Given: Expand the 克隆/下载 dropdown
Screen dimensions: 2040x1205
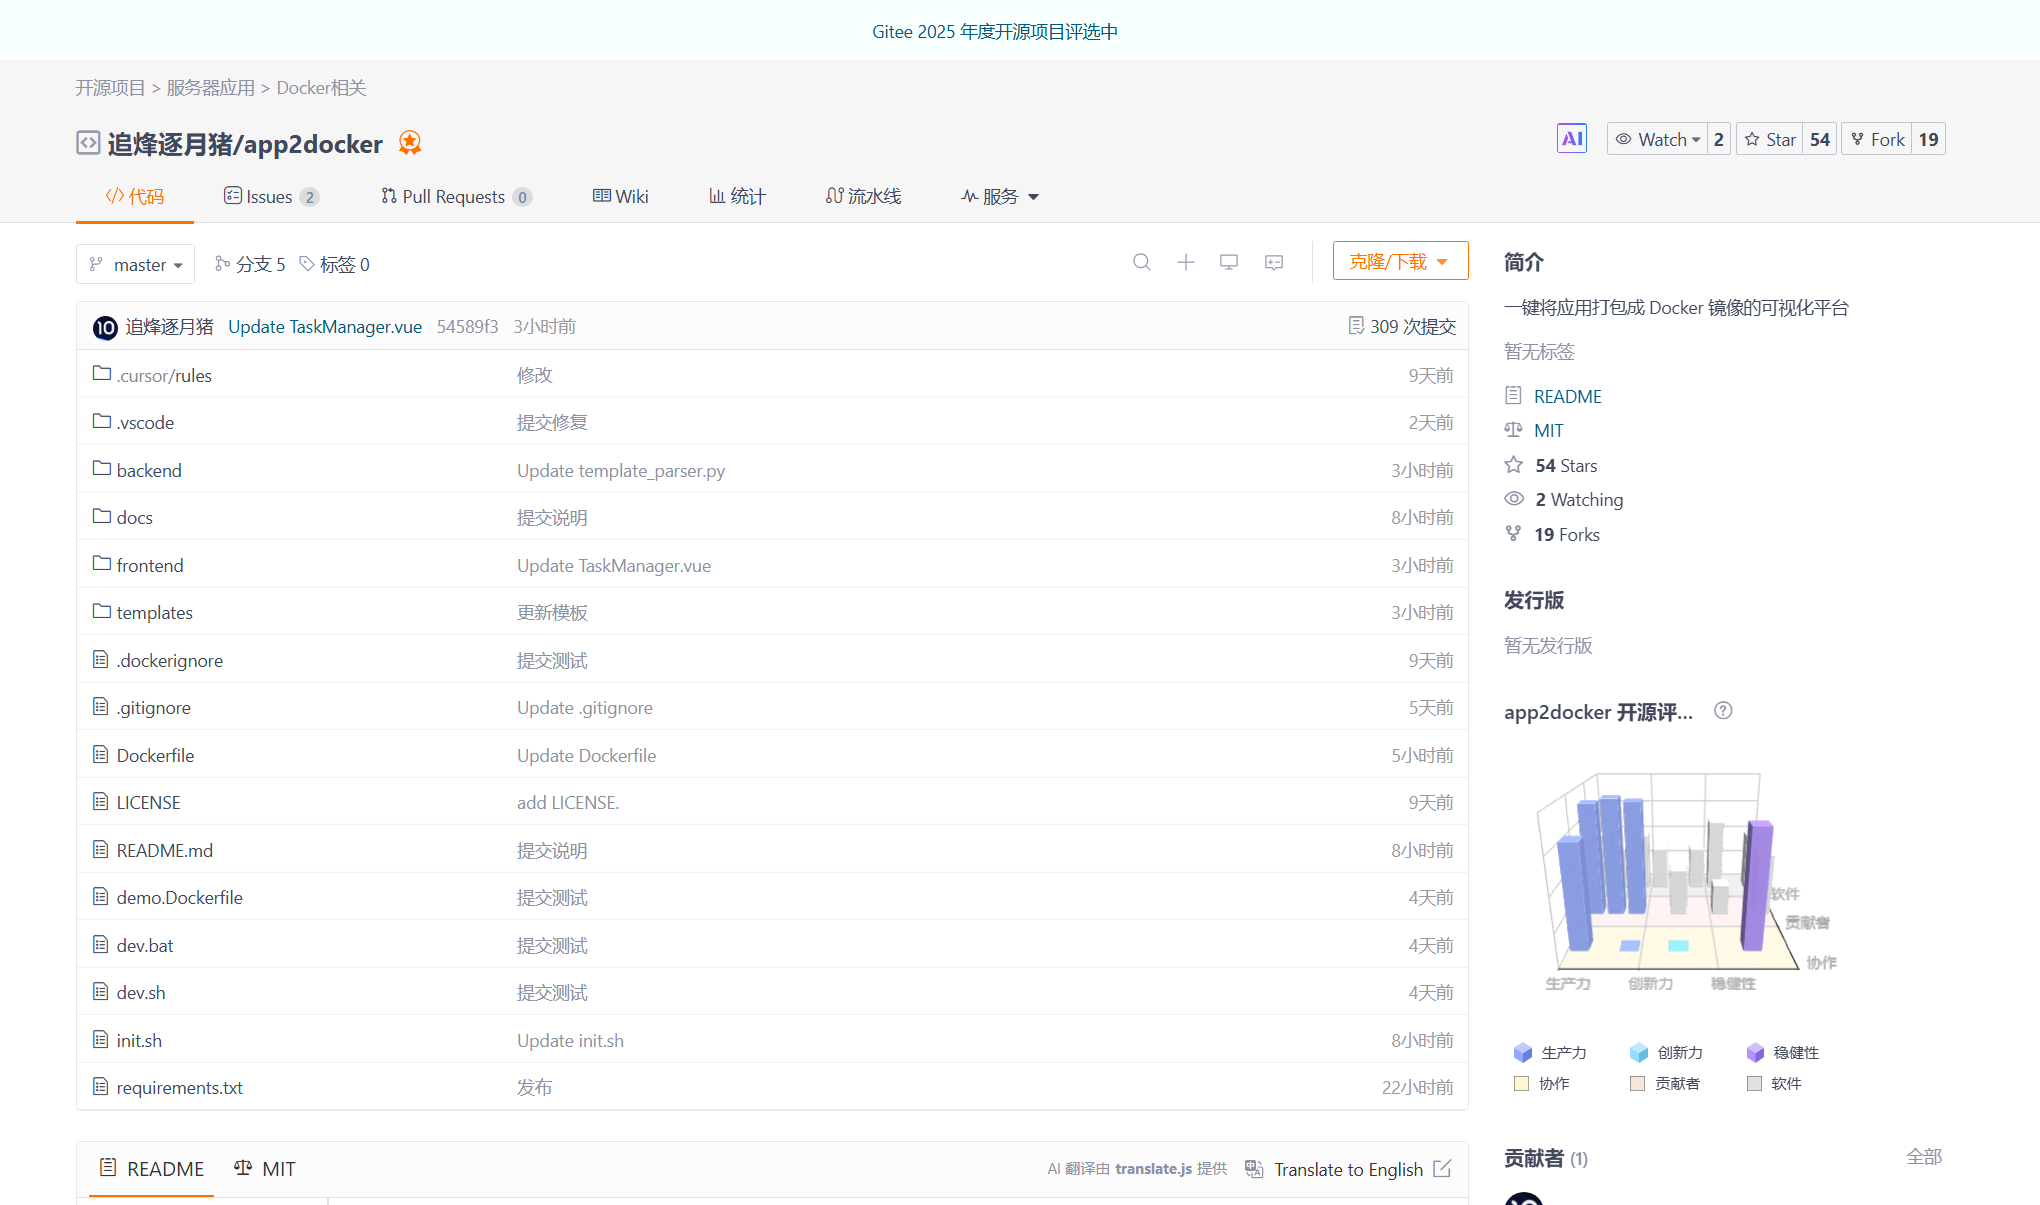Looking at the screenshot, I should [1400, 260].
